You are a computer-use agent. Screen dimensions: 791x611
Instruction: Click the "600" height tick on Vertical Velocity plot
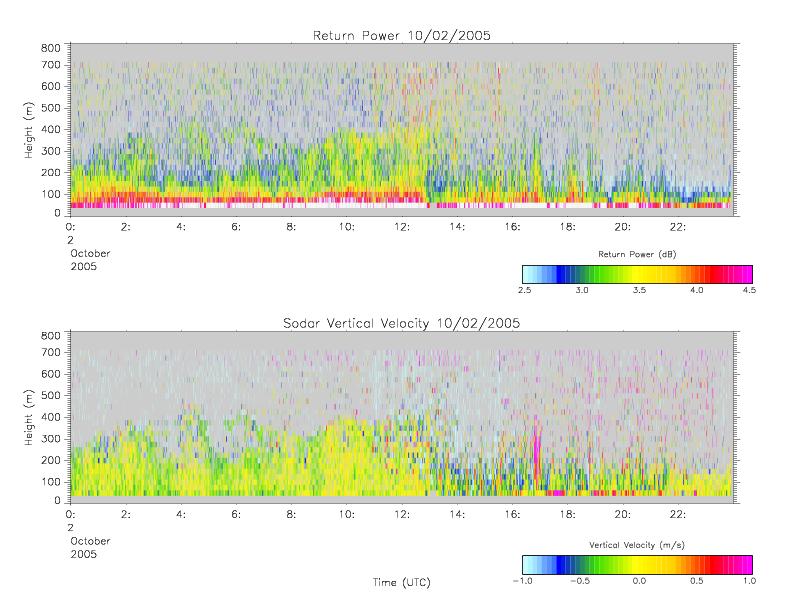click(50, 374)
